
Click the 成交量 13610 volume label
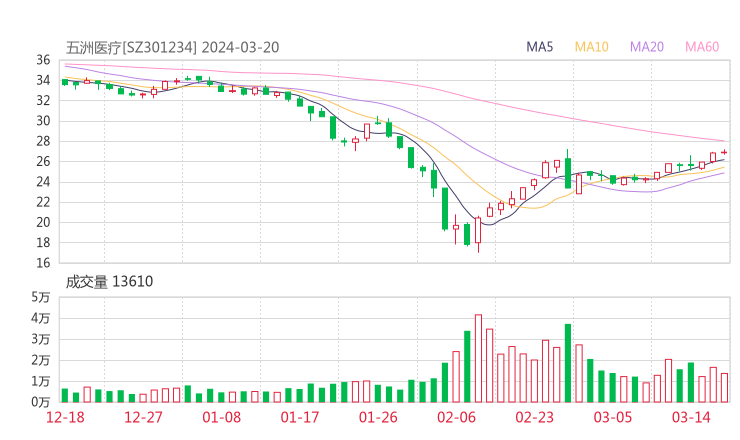coord(109,282)
